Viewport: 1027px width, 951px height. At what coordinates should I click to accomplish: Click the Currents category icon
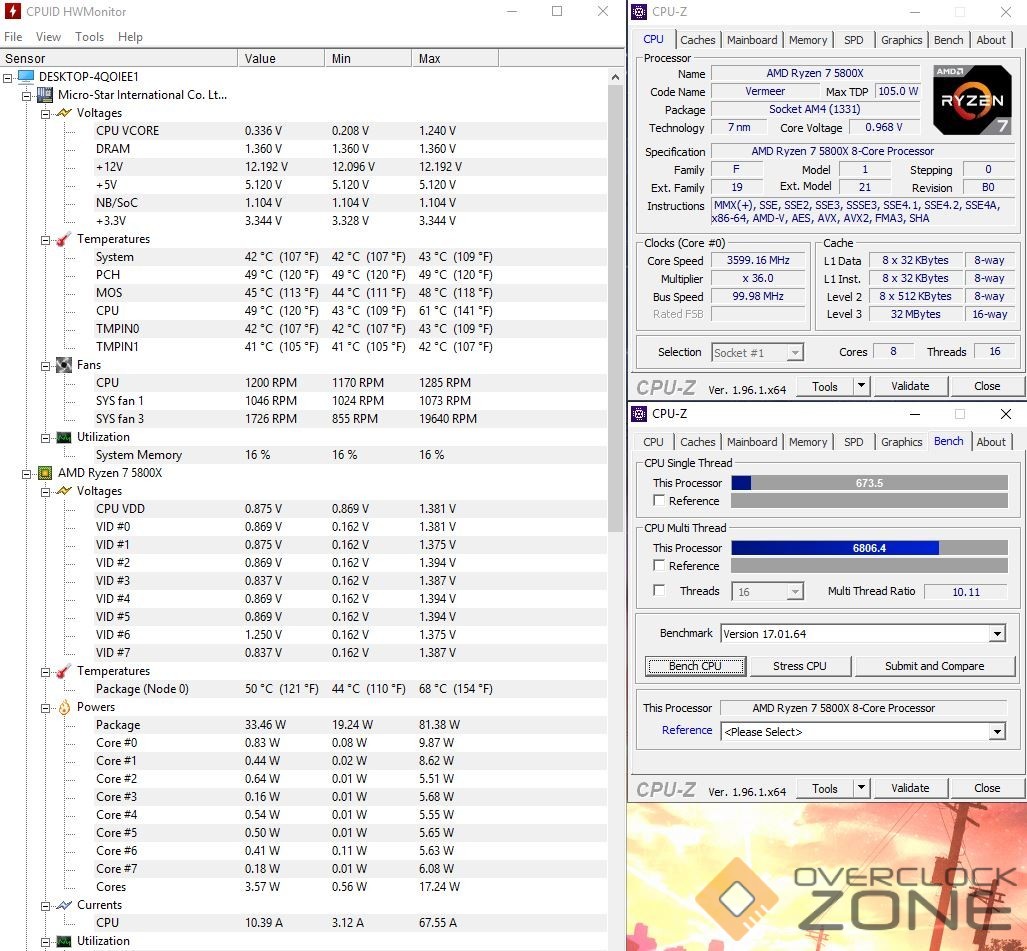[64, 905]
